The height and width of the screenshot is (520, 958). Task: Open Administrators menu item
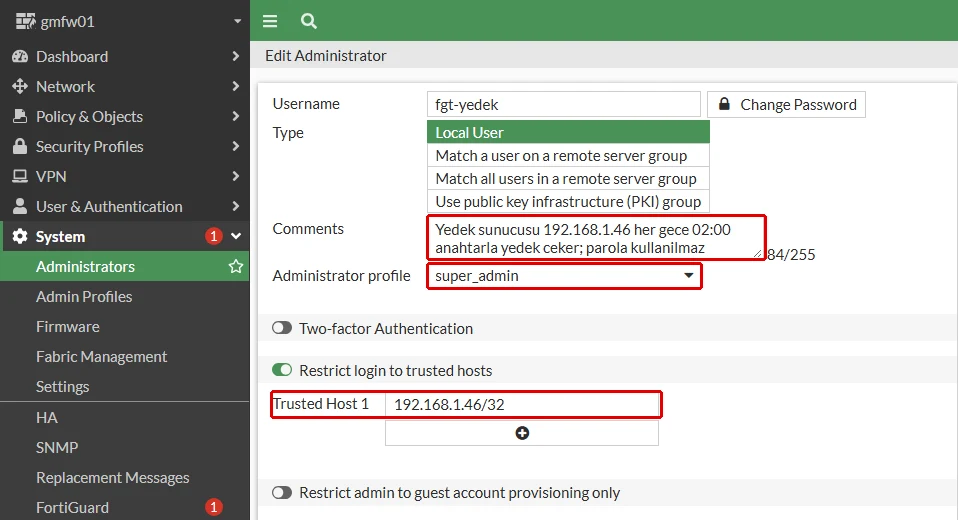(x=125, y=266)
